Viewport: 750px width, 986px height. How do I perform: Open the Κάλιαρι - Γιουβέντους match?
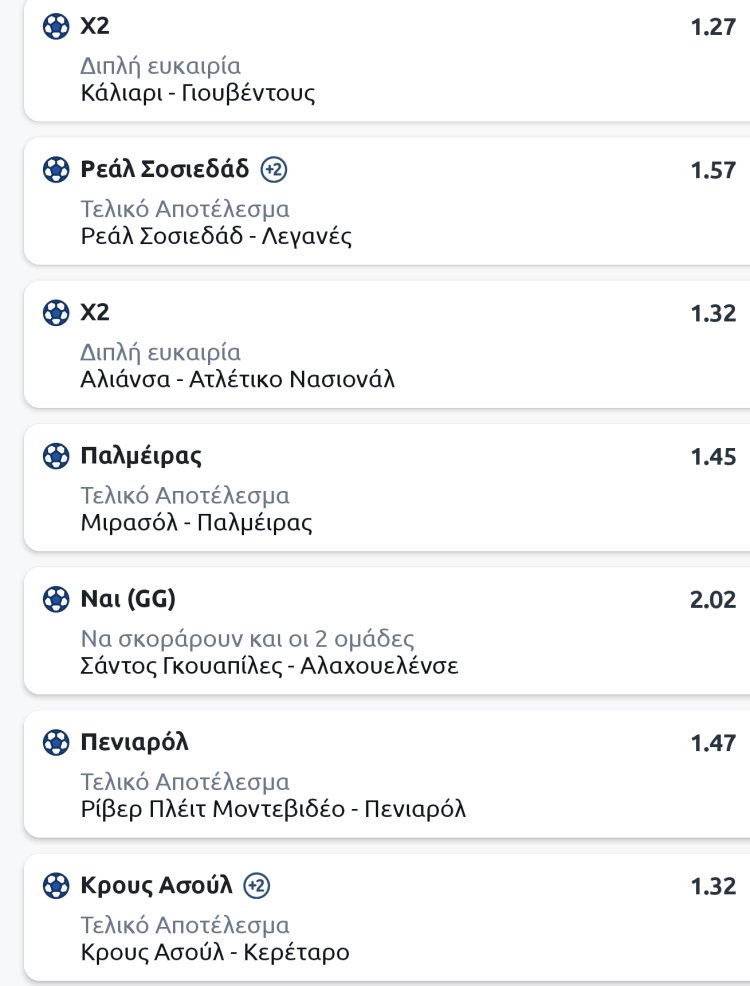198,95
